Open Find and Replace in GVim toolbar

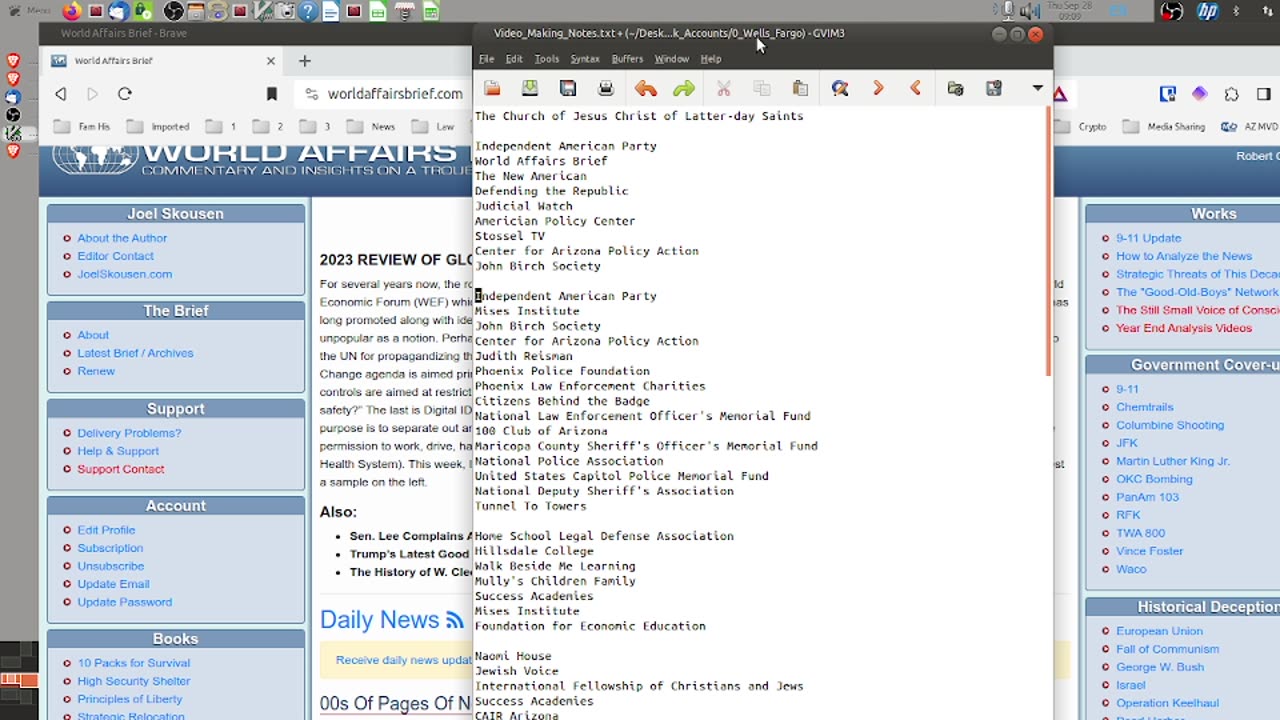(840, 89)
